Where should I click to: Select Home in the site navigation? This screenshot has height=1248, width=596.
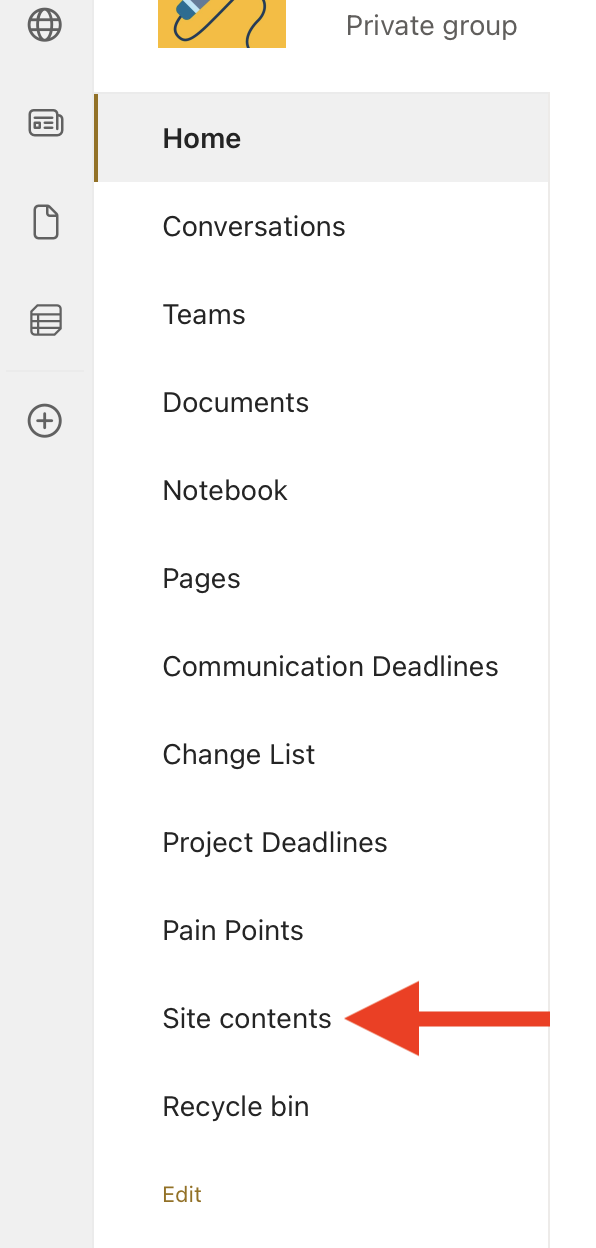(x=201, y=138)
